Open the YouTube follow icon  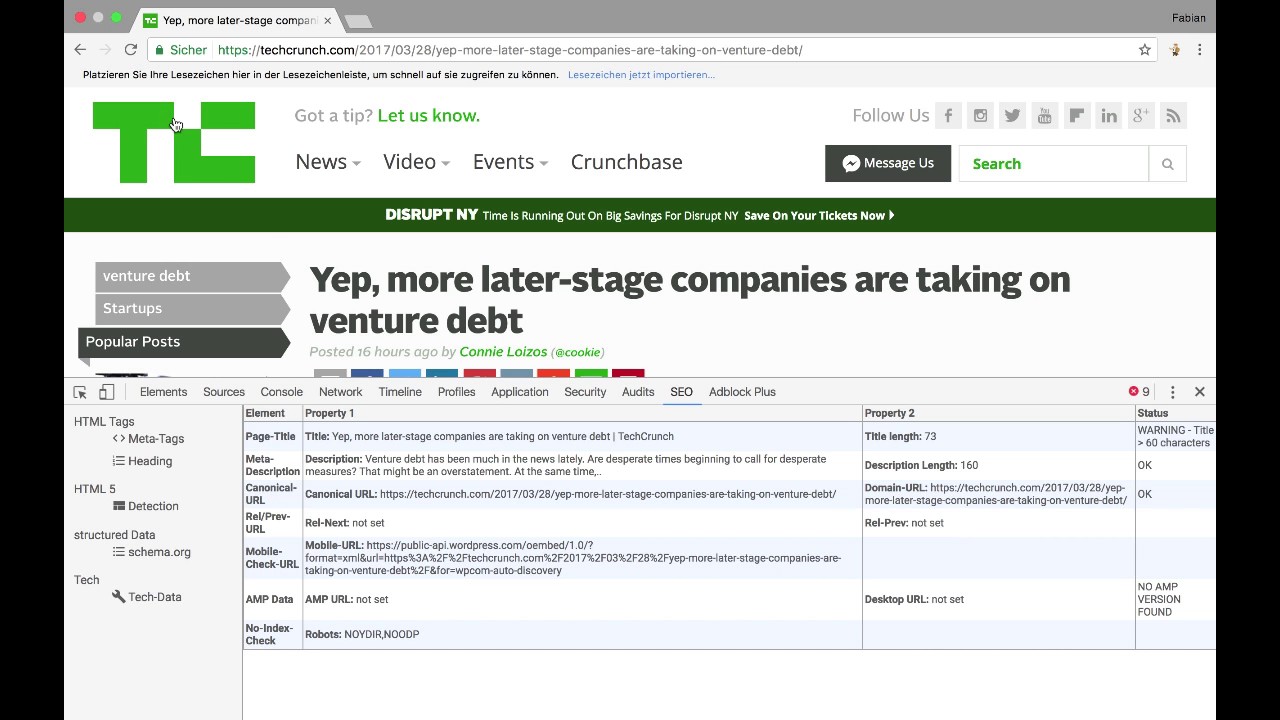click(x=1044, y=116)
